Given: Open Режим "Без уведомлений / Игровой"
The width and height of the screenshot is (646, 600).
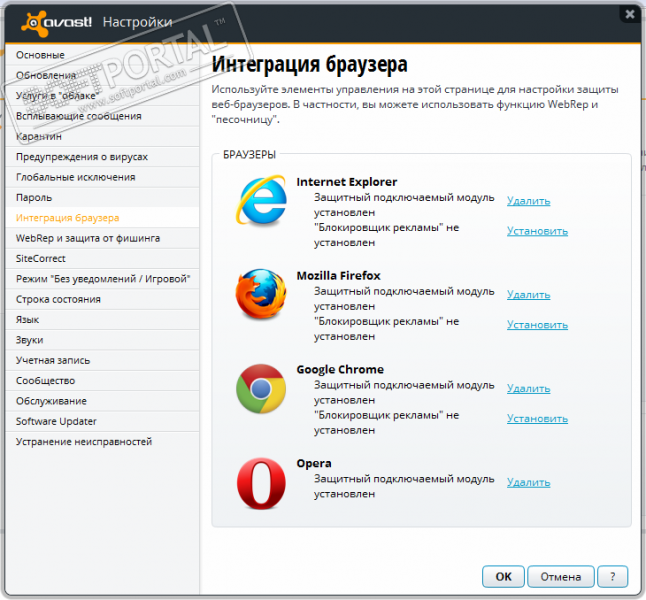Looking at the screenshot, I should (102, 279).
